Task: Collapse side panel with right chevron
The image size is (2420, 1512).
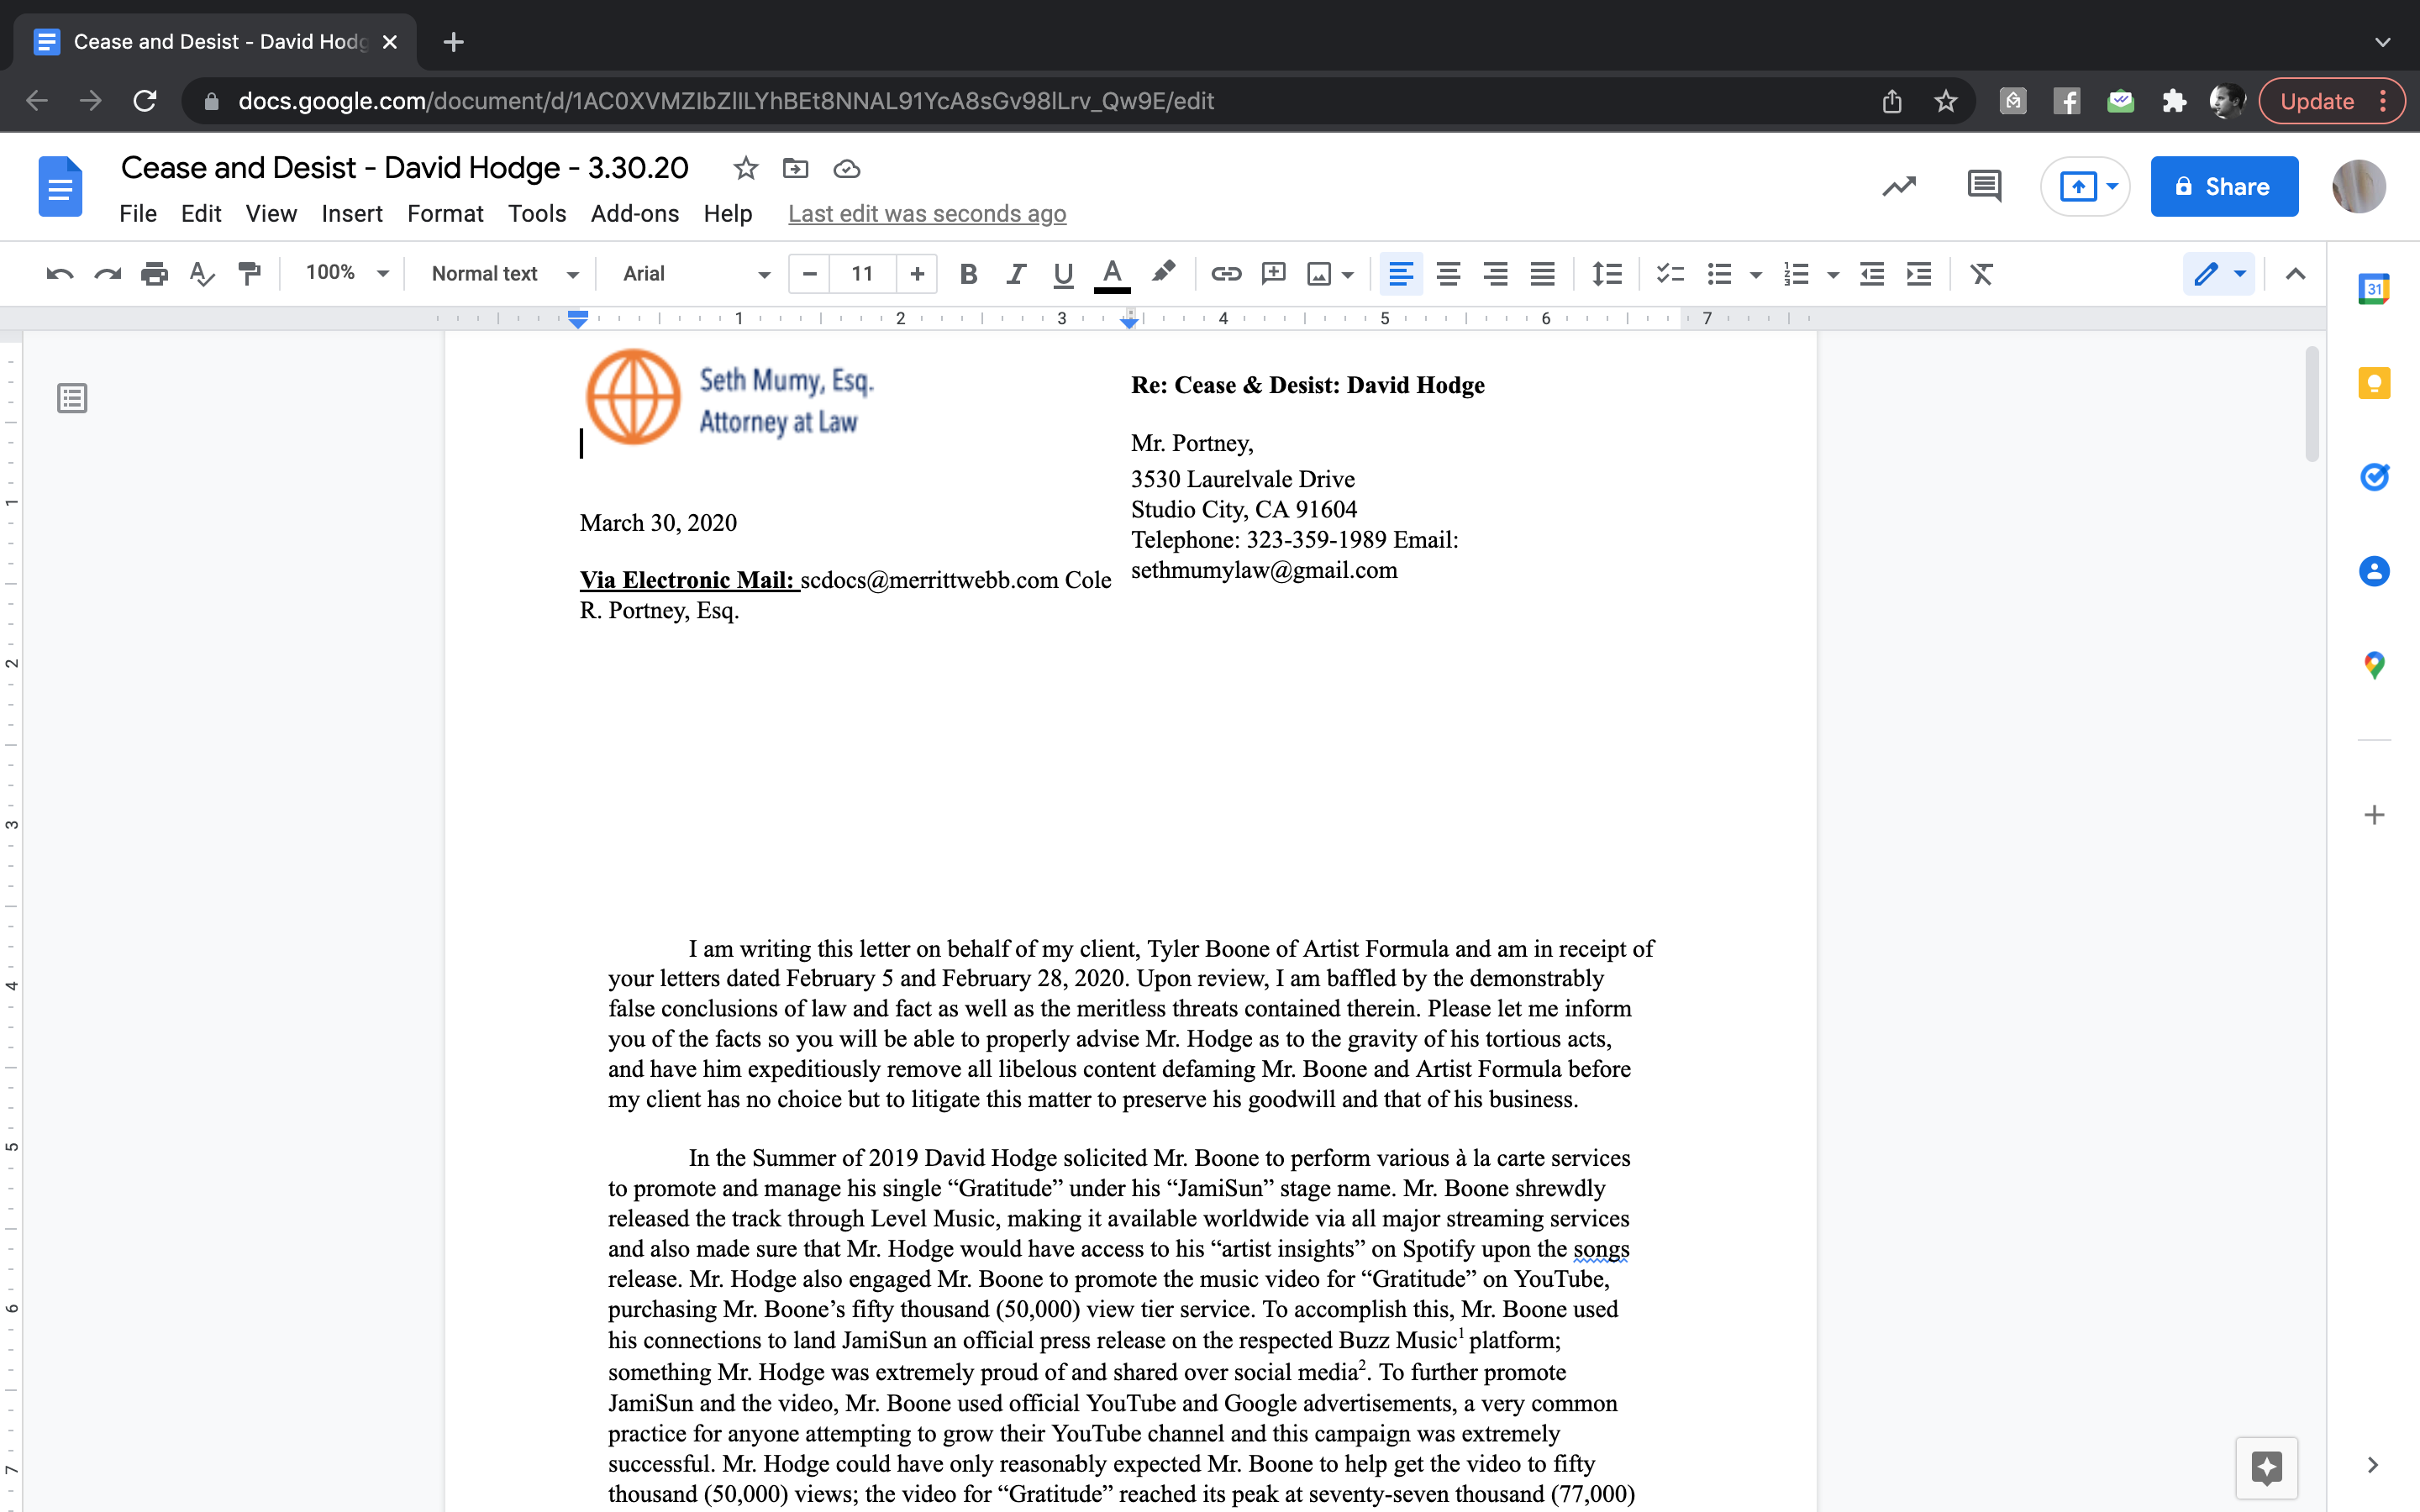Action: pos(2373,1465)
